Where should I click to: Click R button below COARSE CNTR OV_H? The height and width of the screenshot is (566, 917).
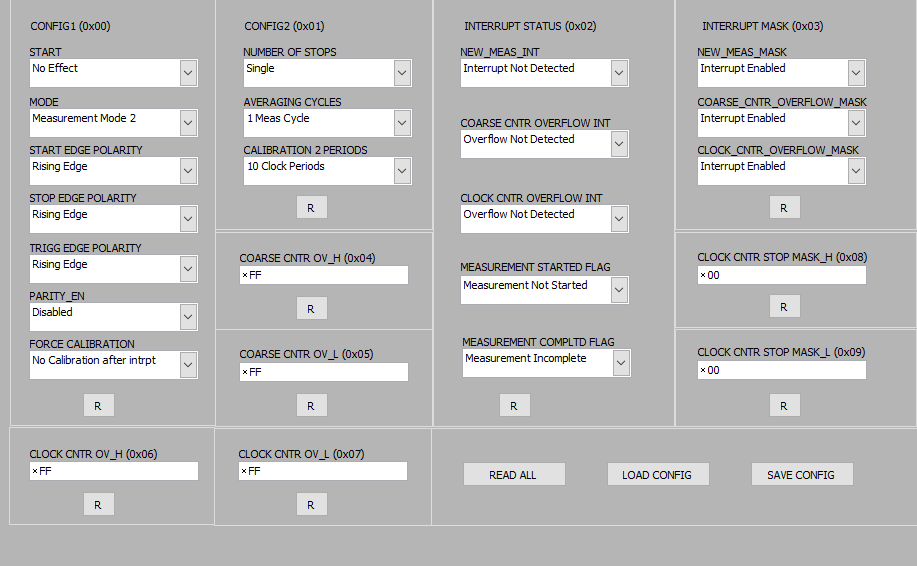[x=311, y=309]
